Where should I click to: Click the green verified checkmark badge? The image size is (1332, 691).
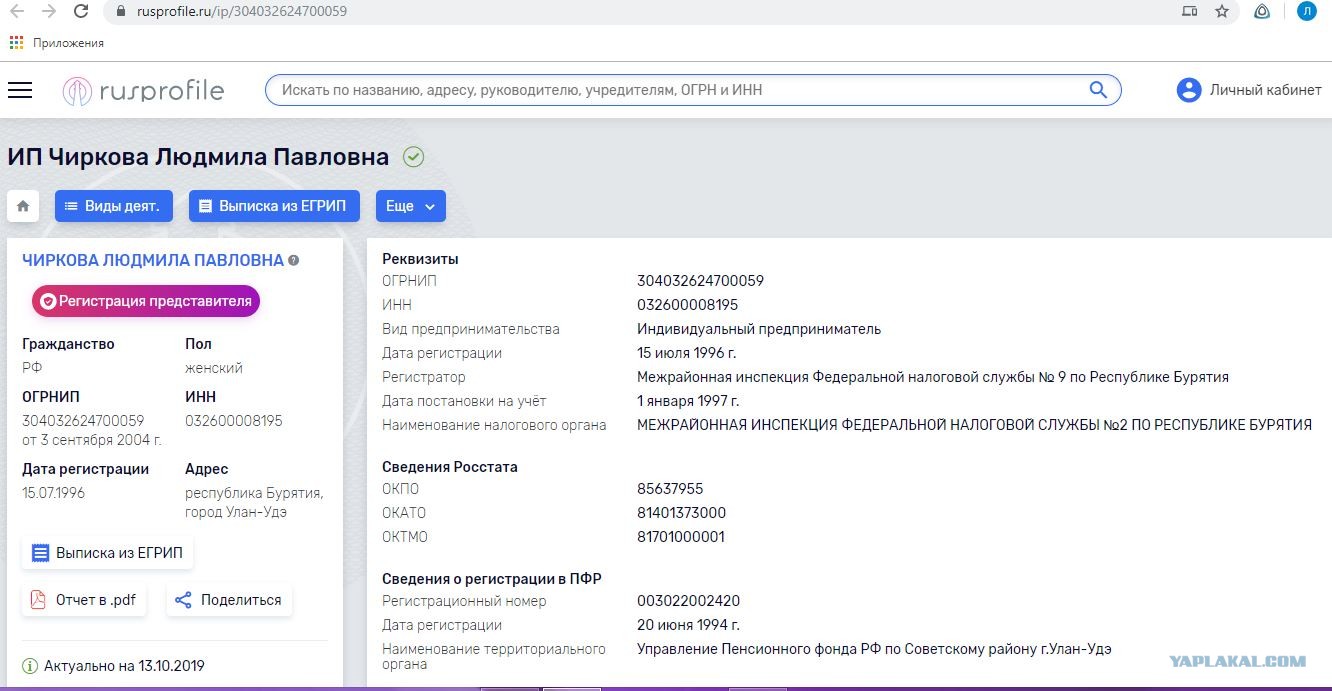coord(413,157)
